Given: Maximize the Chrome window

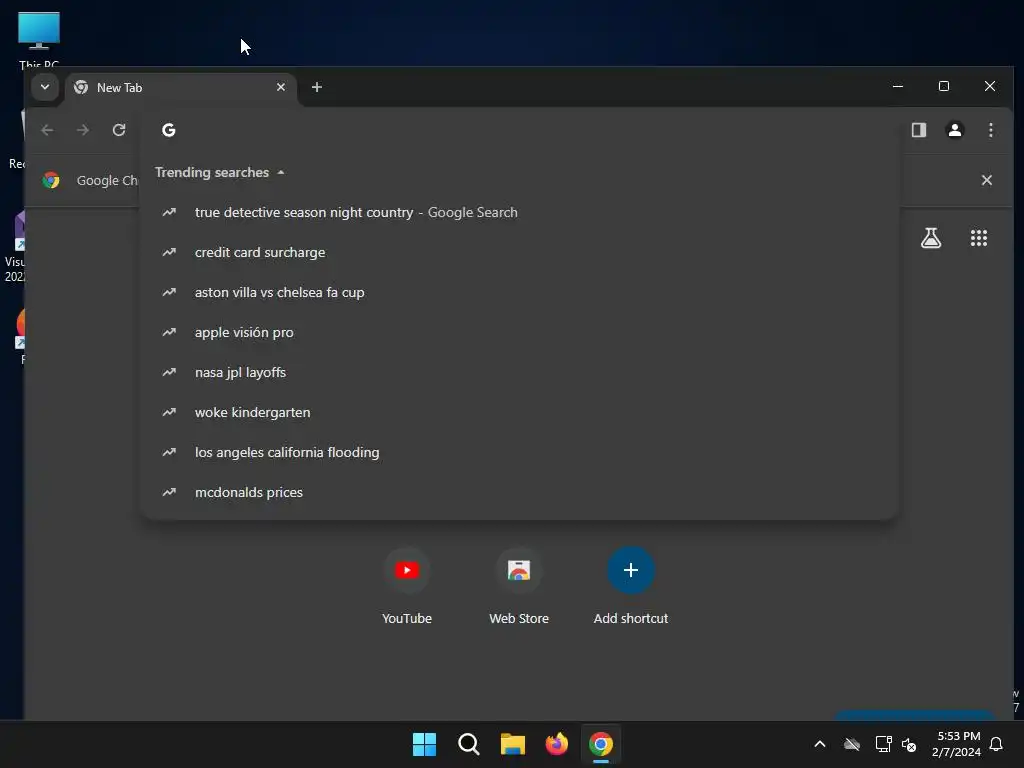Looking at the screenshot, I should (x=944, y=86).
